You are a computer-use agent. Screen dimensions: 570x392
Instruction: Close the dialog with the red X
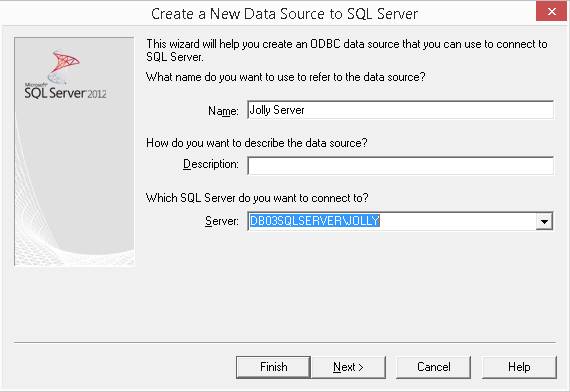point(551,11)
